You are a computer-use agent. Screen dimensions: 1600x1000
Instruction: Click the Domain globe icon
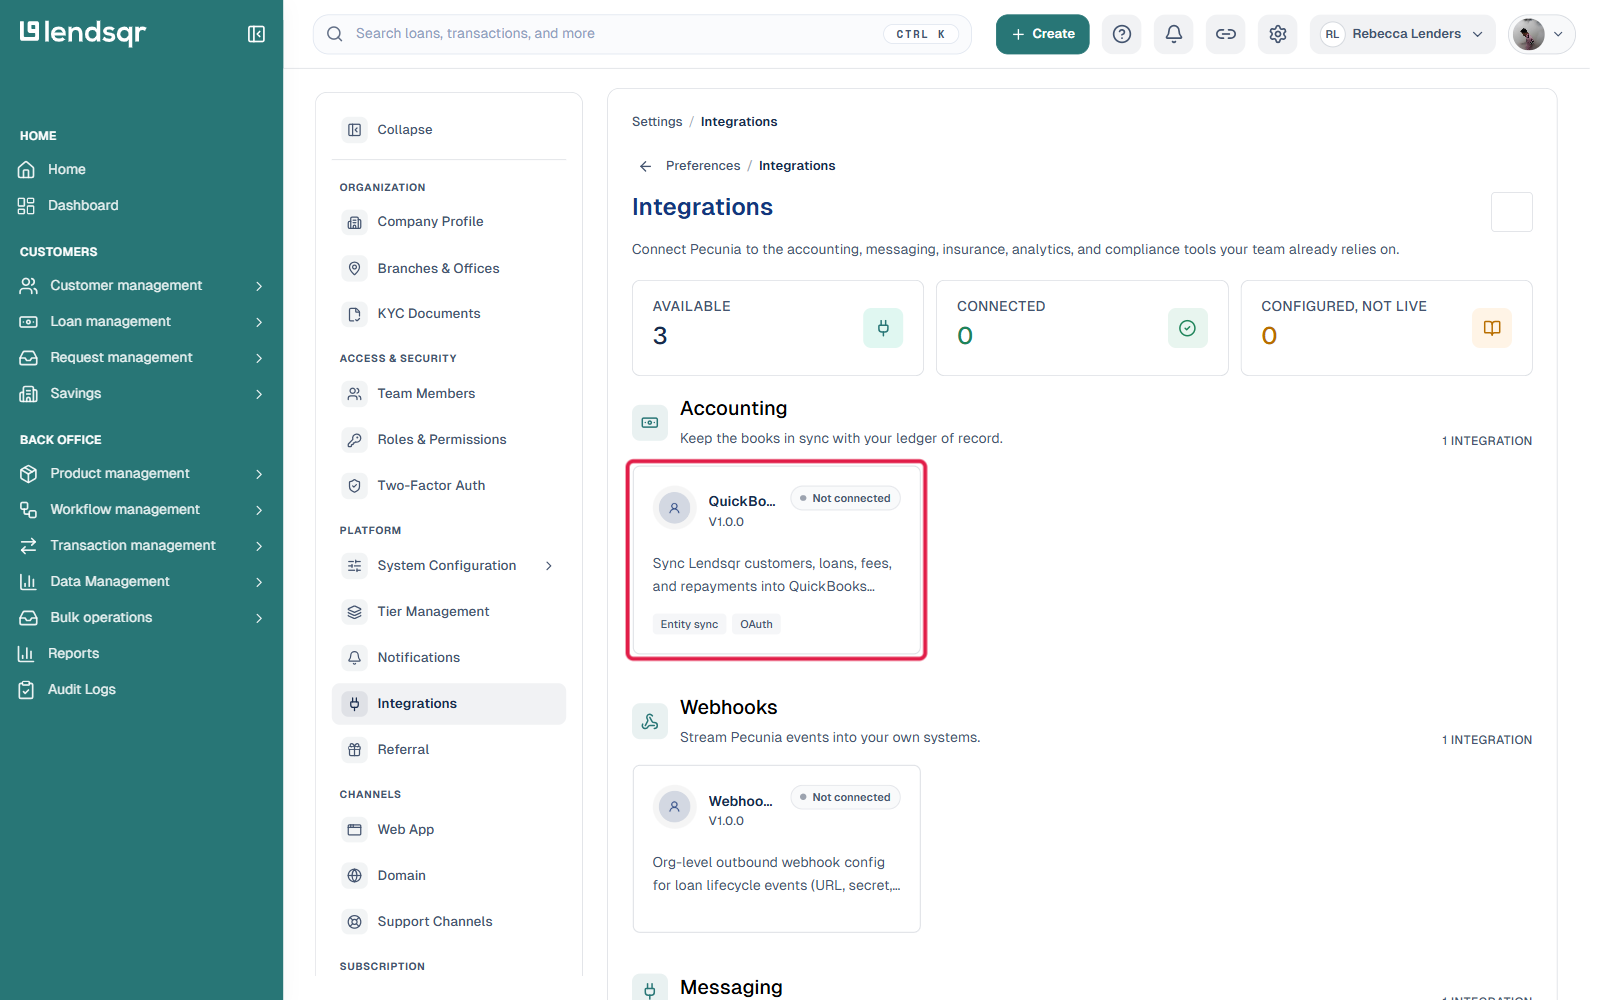click(x=355, y=876)
